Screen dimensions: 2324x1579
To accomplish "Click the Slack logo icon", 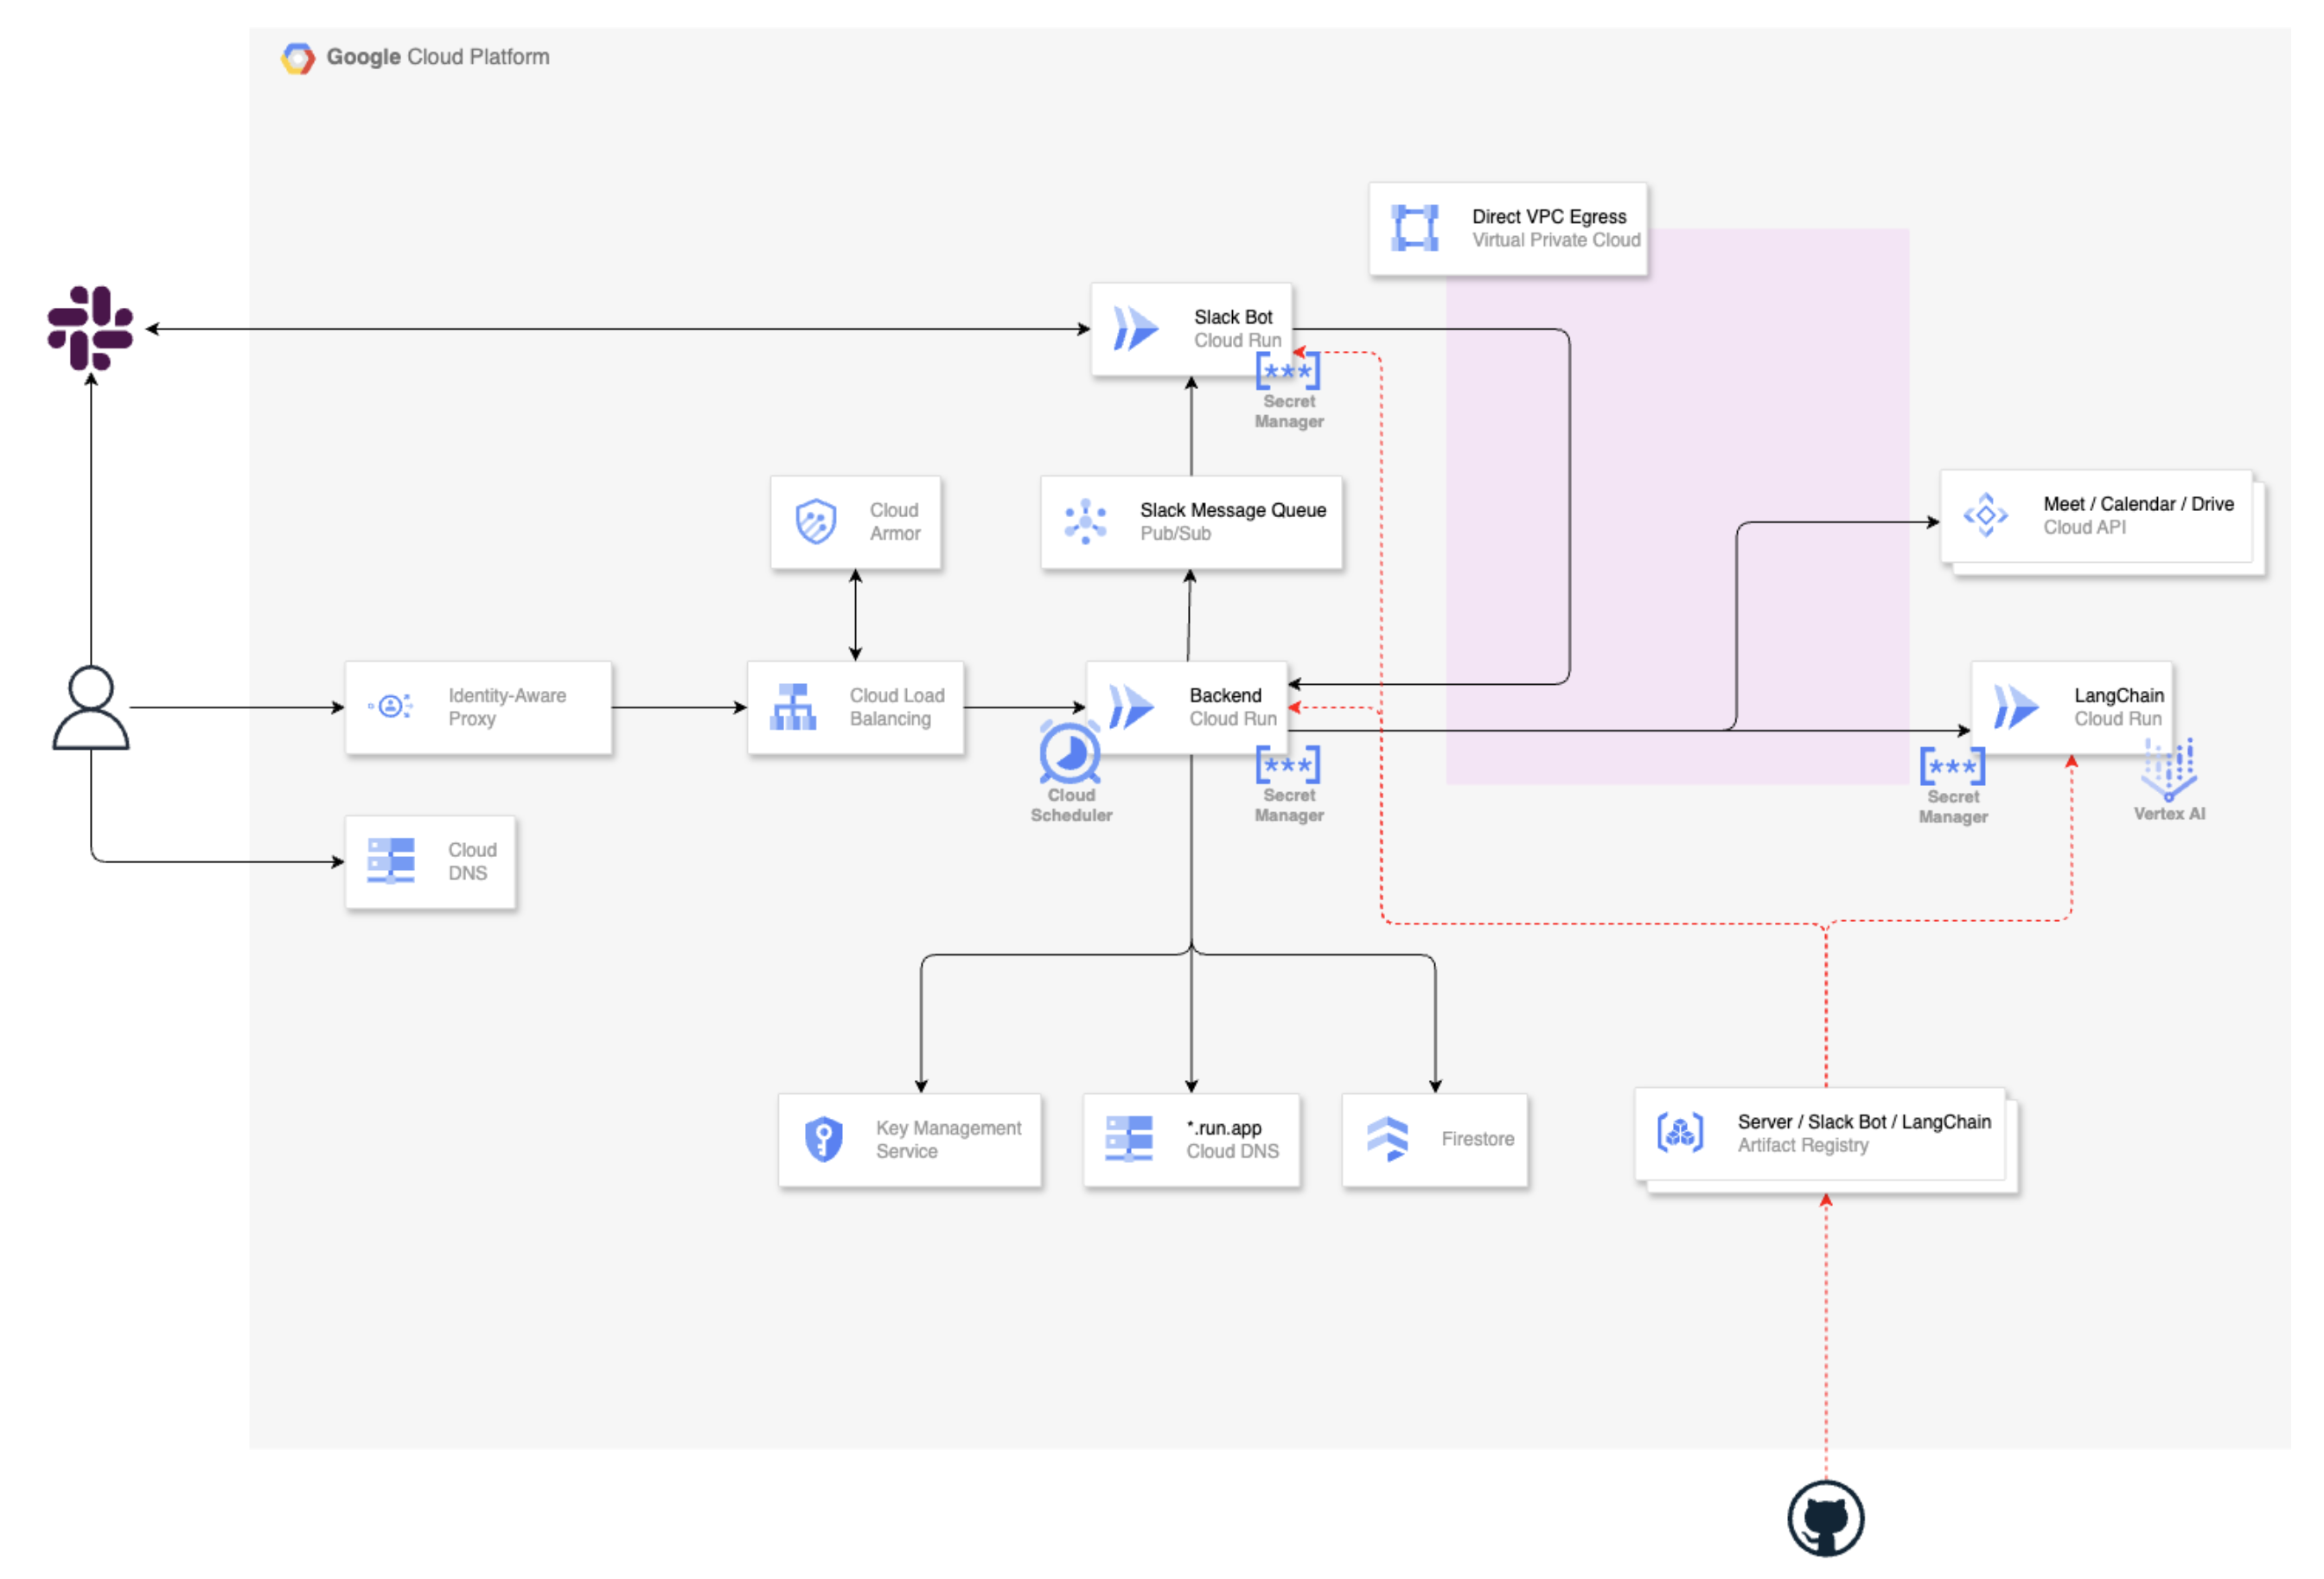I will [90, 328].
